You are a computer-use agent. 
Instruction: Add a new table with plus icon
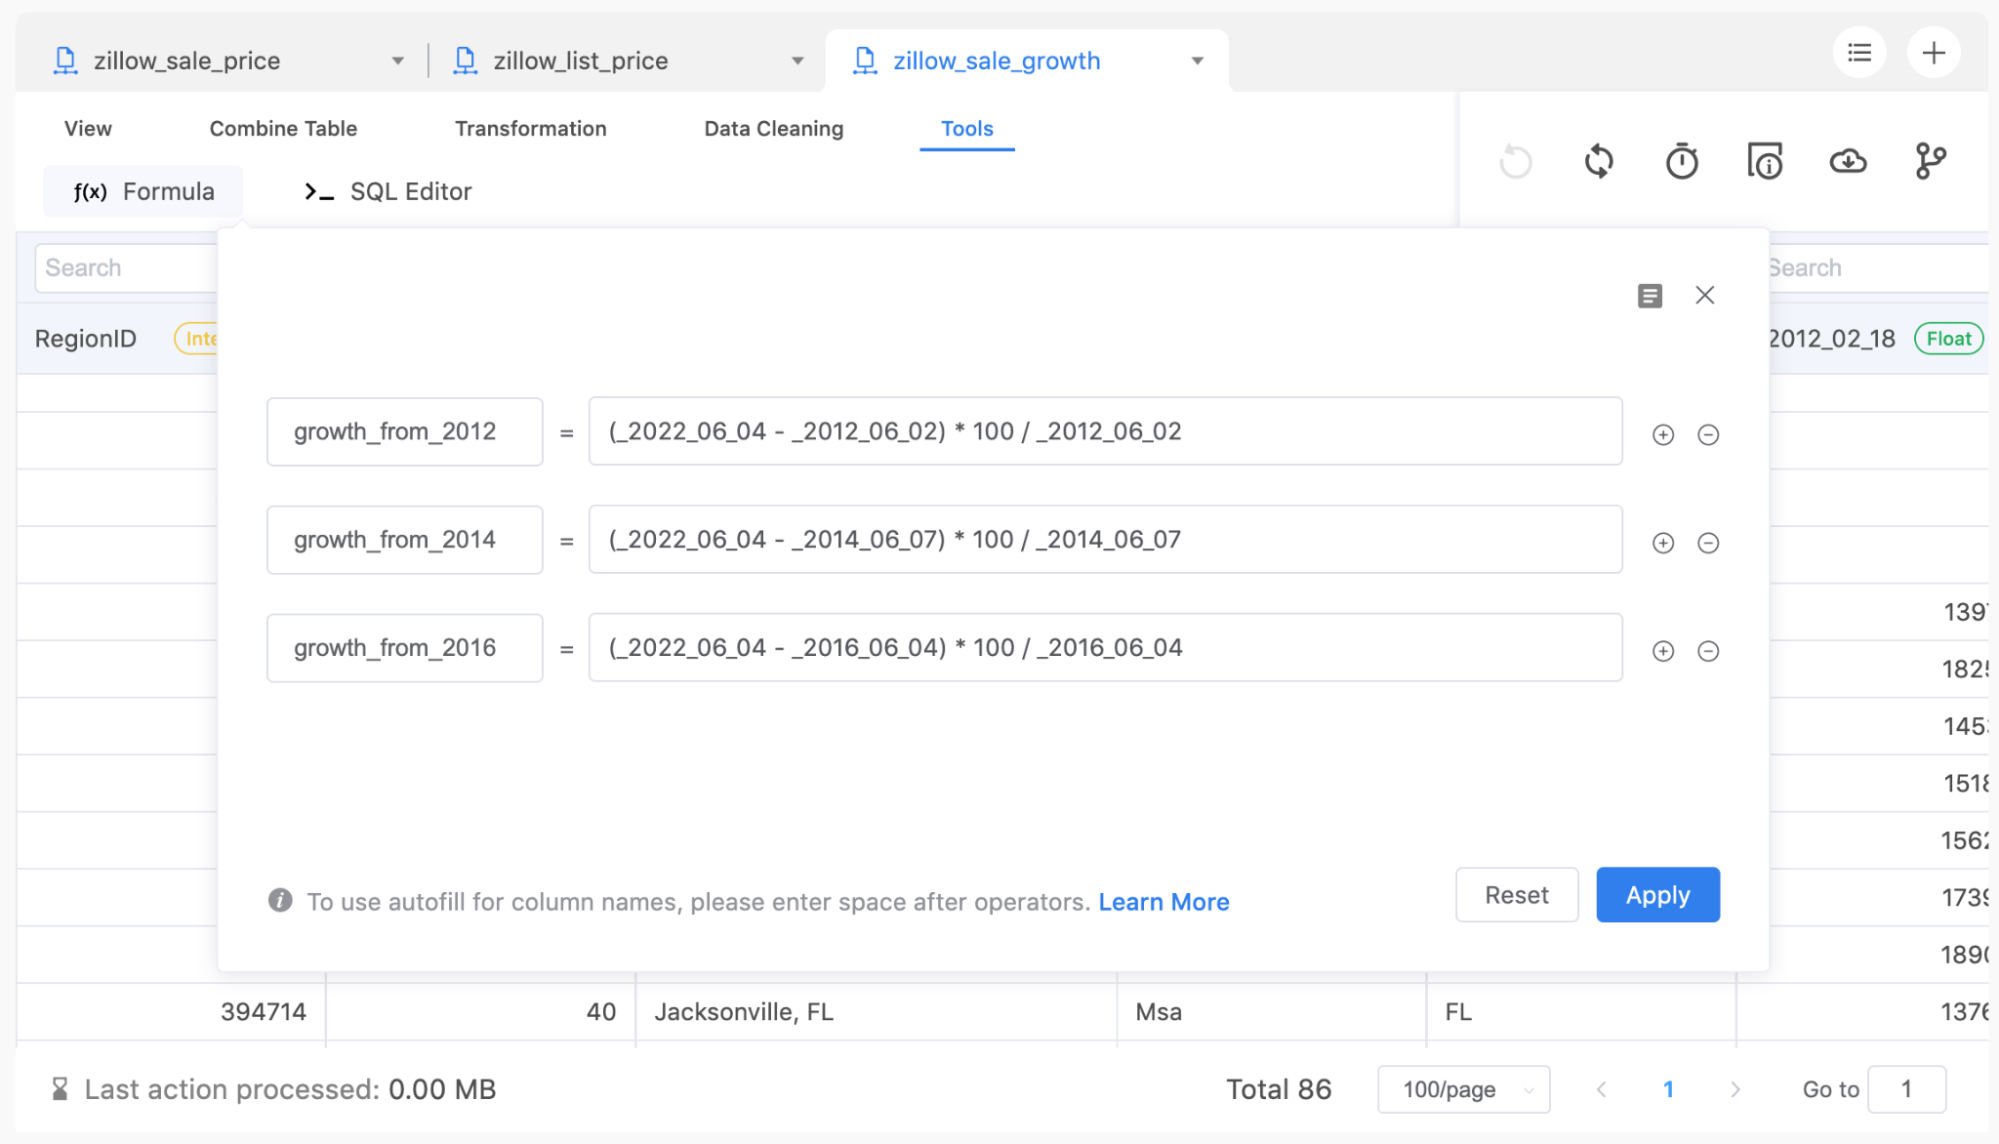coord(1933,53)
